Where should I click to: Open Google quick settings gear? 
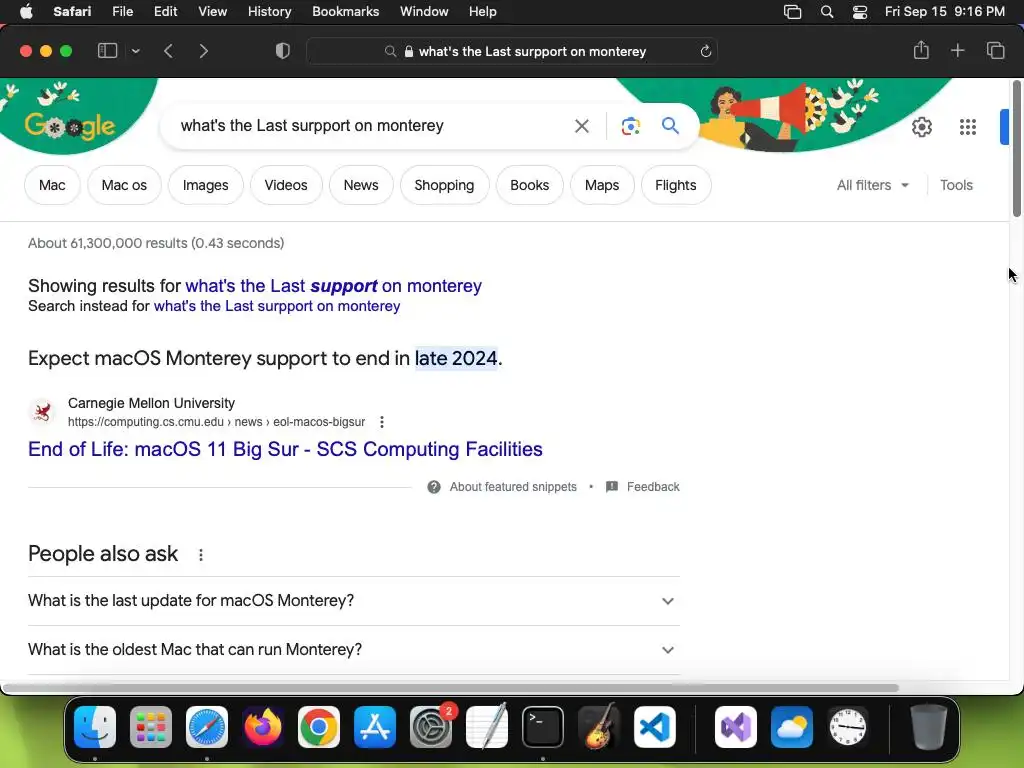[x=921, y=127]
